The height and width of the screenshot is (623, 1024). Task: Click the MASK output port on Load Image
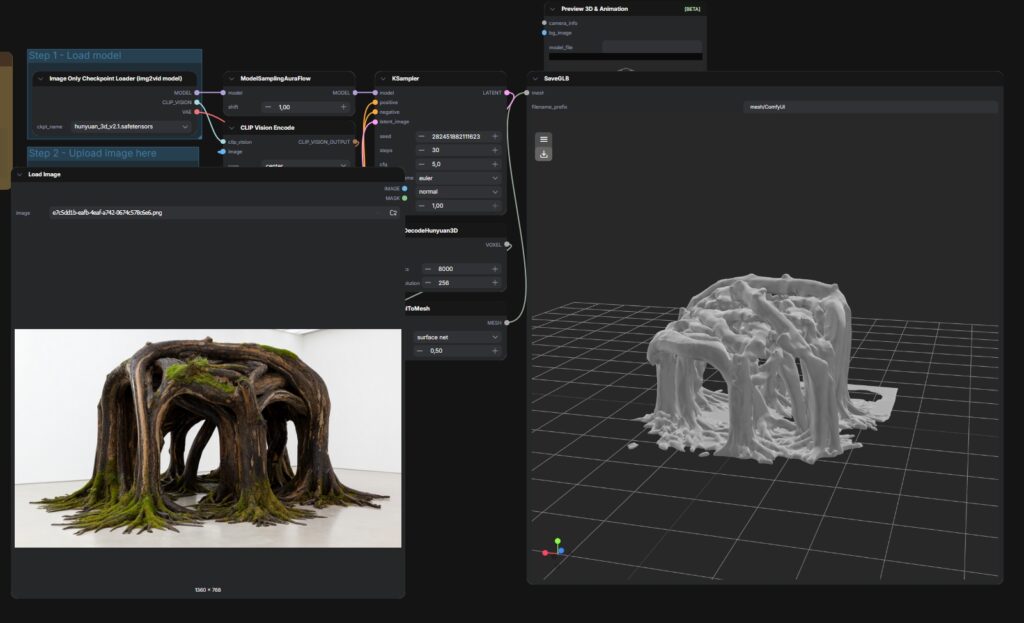404,198
